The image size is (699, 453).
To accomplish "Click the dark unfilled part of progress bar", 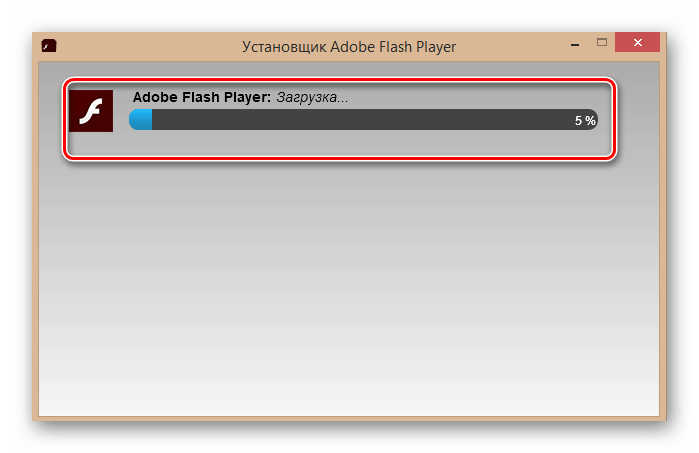I will pos(361,120).
